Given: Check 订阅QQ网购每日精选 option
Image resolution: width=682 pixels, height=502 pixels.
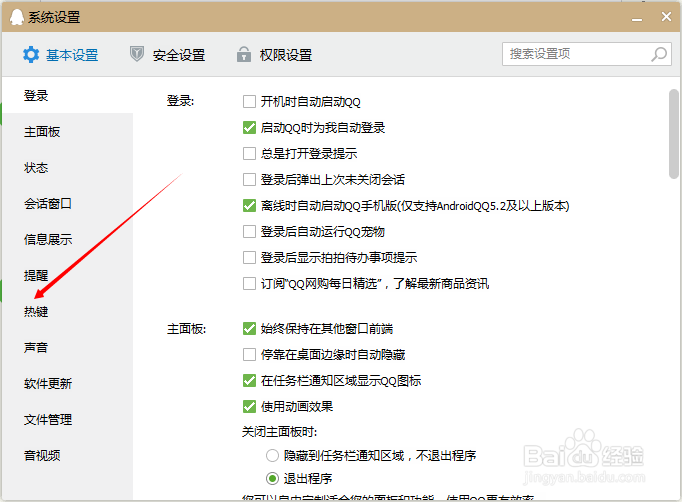Looking at the screenshot, I should pos(249,284).
